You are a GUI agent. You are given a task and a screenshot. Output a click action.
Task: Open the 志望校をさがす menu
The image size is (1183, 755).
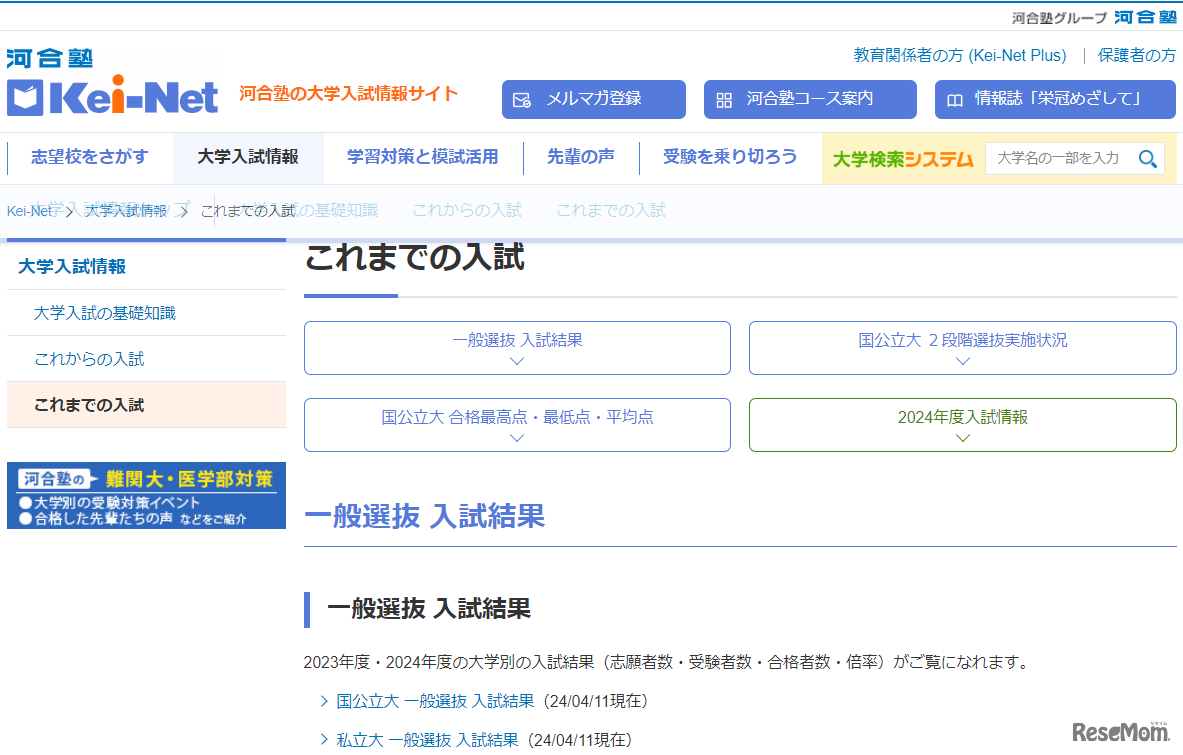(90, 157)
